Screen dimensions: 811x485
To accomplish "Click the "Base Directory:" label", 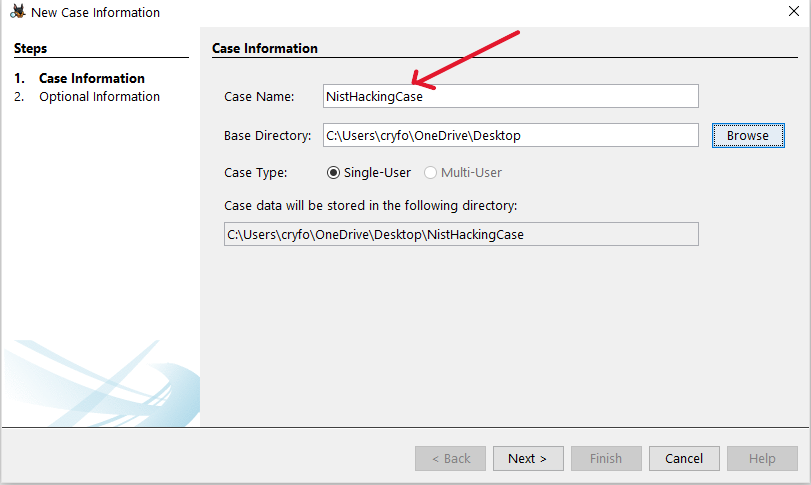I will 267,135.
